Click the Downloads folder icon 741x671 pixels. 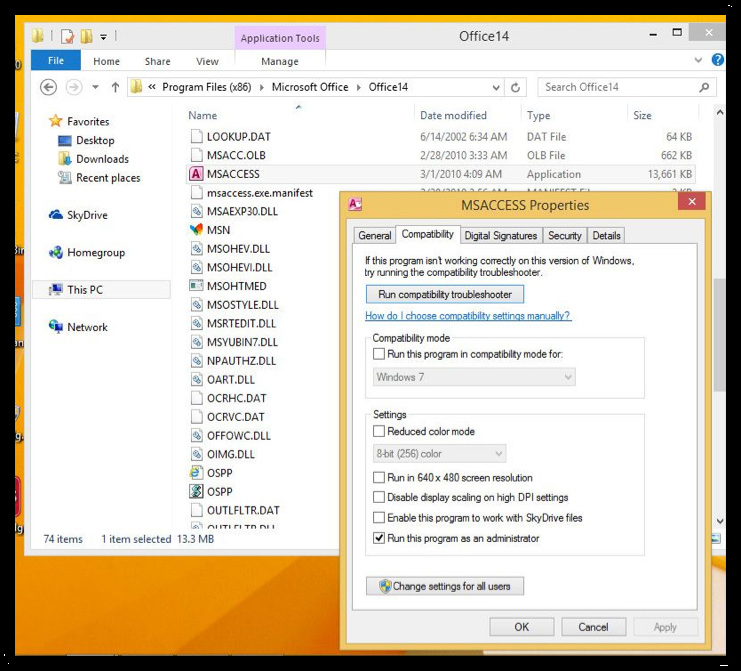click(x=64, y=159)
